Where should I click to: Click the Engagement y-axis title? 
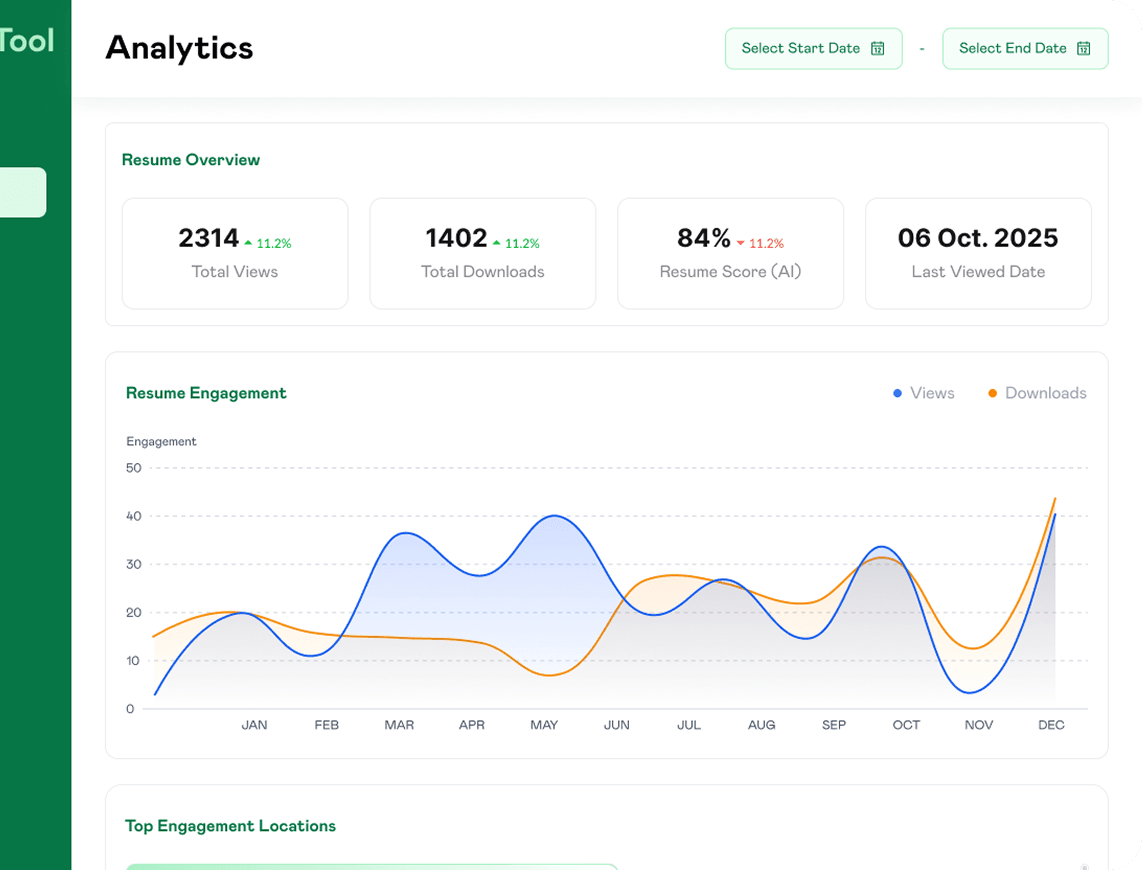pos(161,441)
